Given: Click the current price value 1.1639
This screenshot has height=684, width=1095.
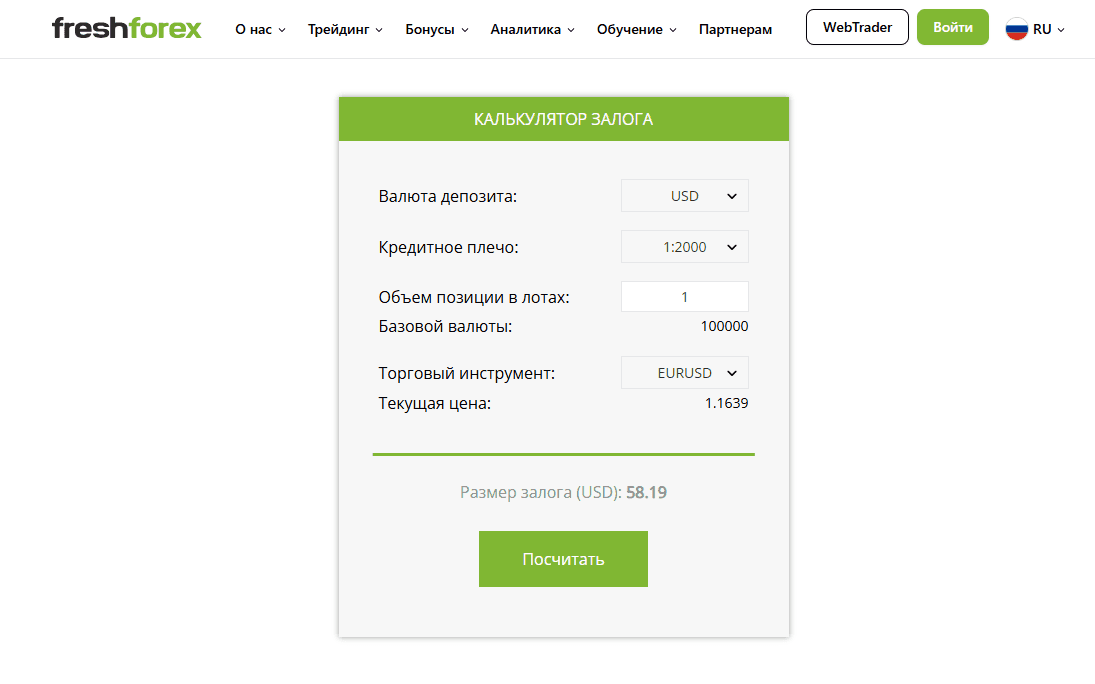Looking at the screenshot, I should [x=726, y=403].
